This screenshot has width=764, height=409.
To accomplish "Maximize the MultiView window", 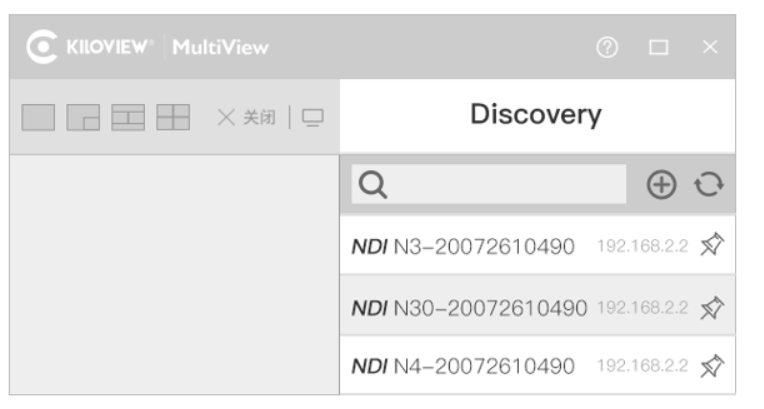I will (659, 47).
